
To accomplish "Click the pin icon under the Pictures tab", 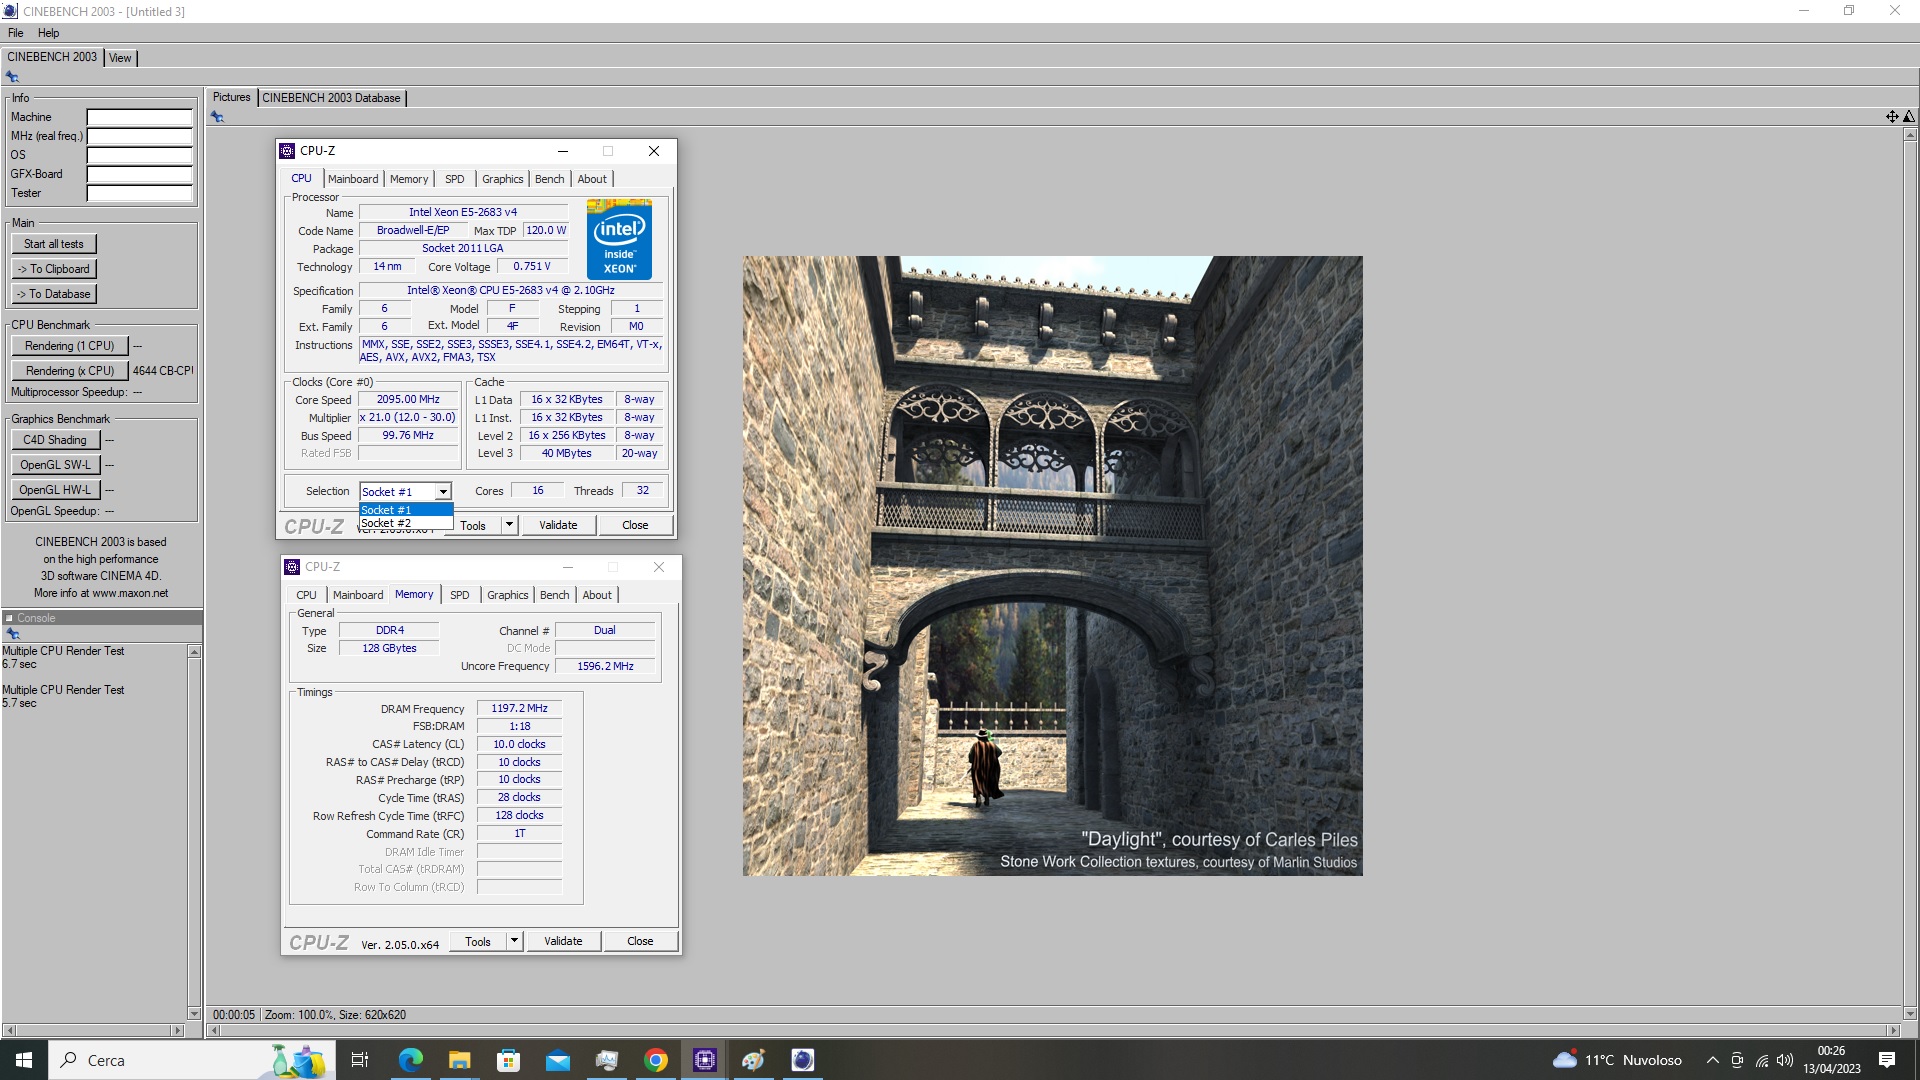I will [217, 117].
